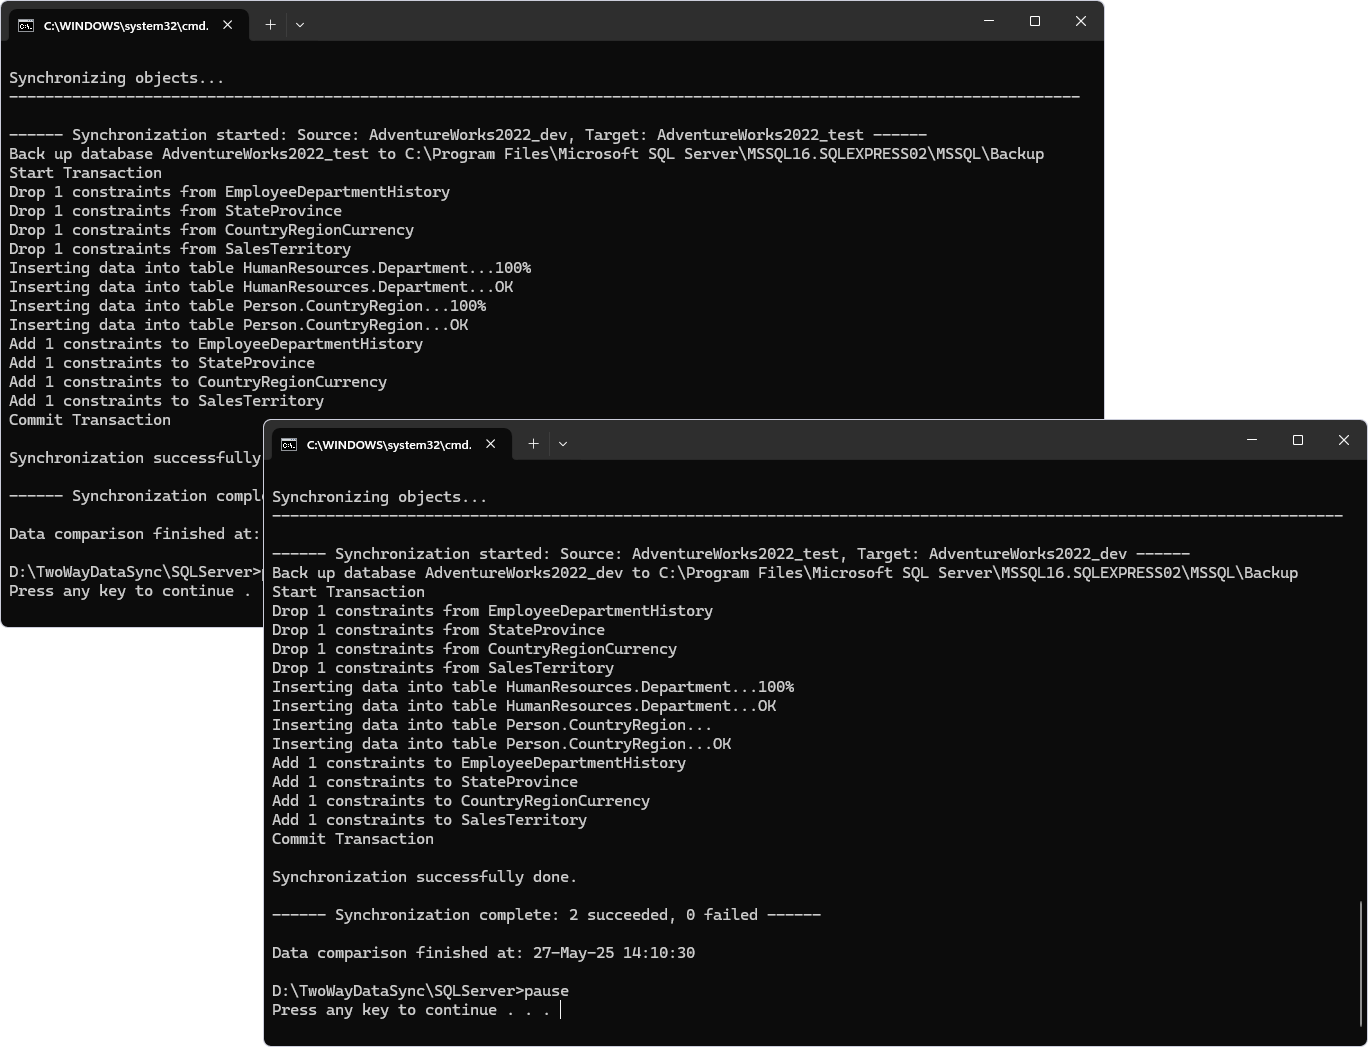The height and width of the screenshot is (1047, 1368).
Task: Select the cmd.exe tab title in the rear window
Action: click(x=126, y=26)
